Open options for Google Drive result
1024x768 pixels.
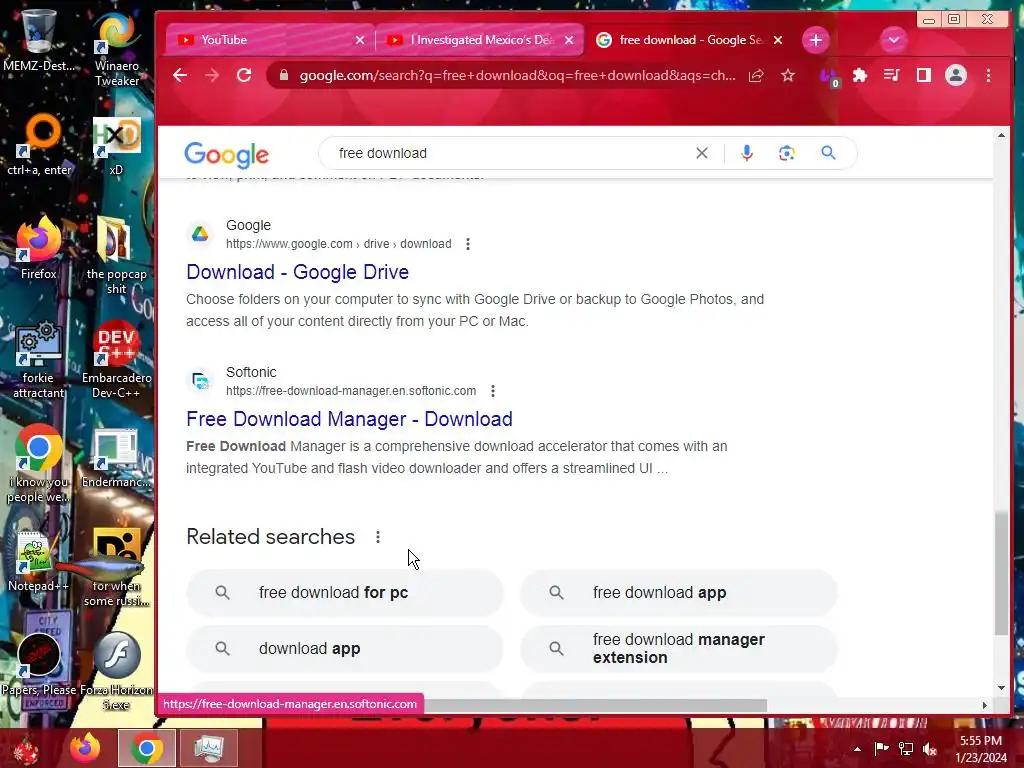(x=468, y=244)
